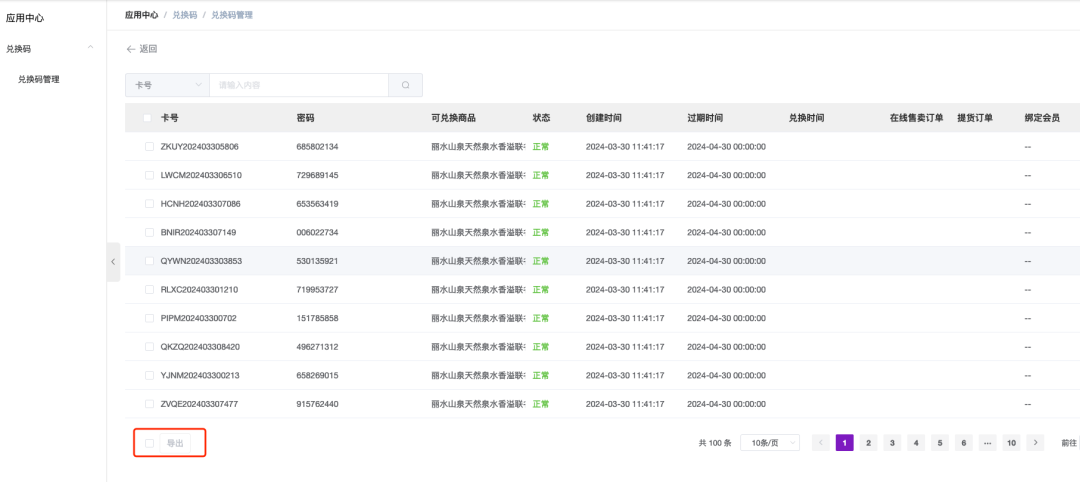1080x482 pixels.
Task: Click password cell 530135921
Action: [x=318, y=261]
